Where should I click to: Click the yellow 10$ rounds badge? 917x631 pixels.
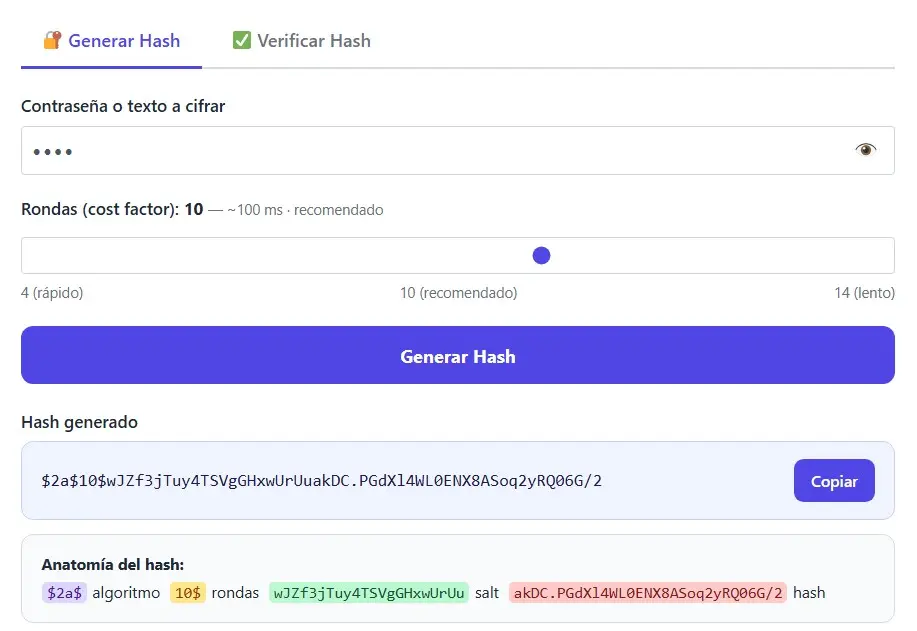pos(188,593)
